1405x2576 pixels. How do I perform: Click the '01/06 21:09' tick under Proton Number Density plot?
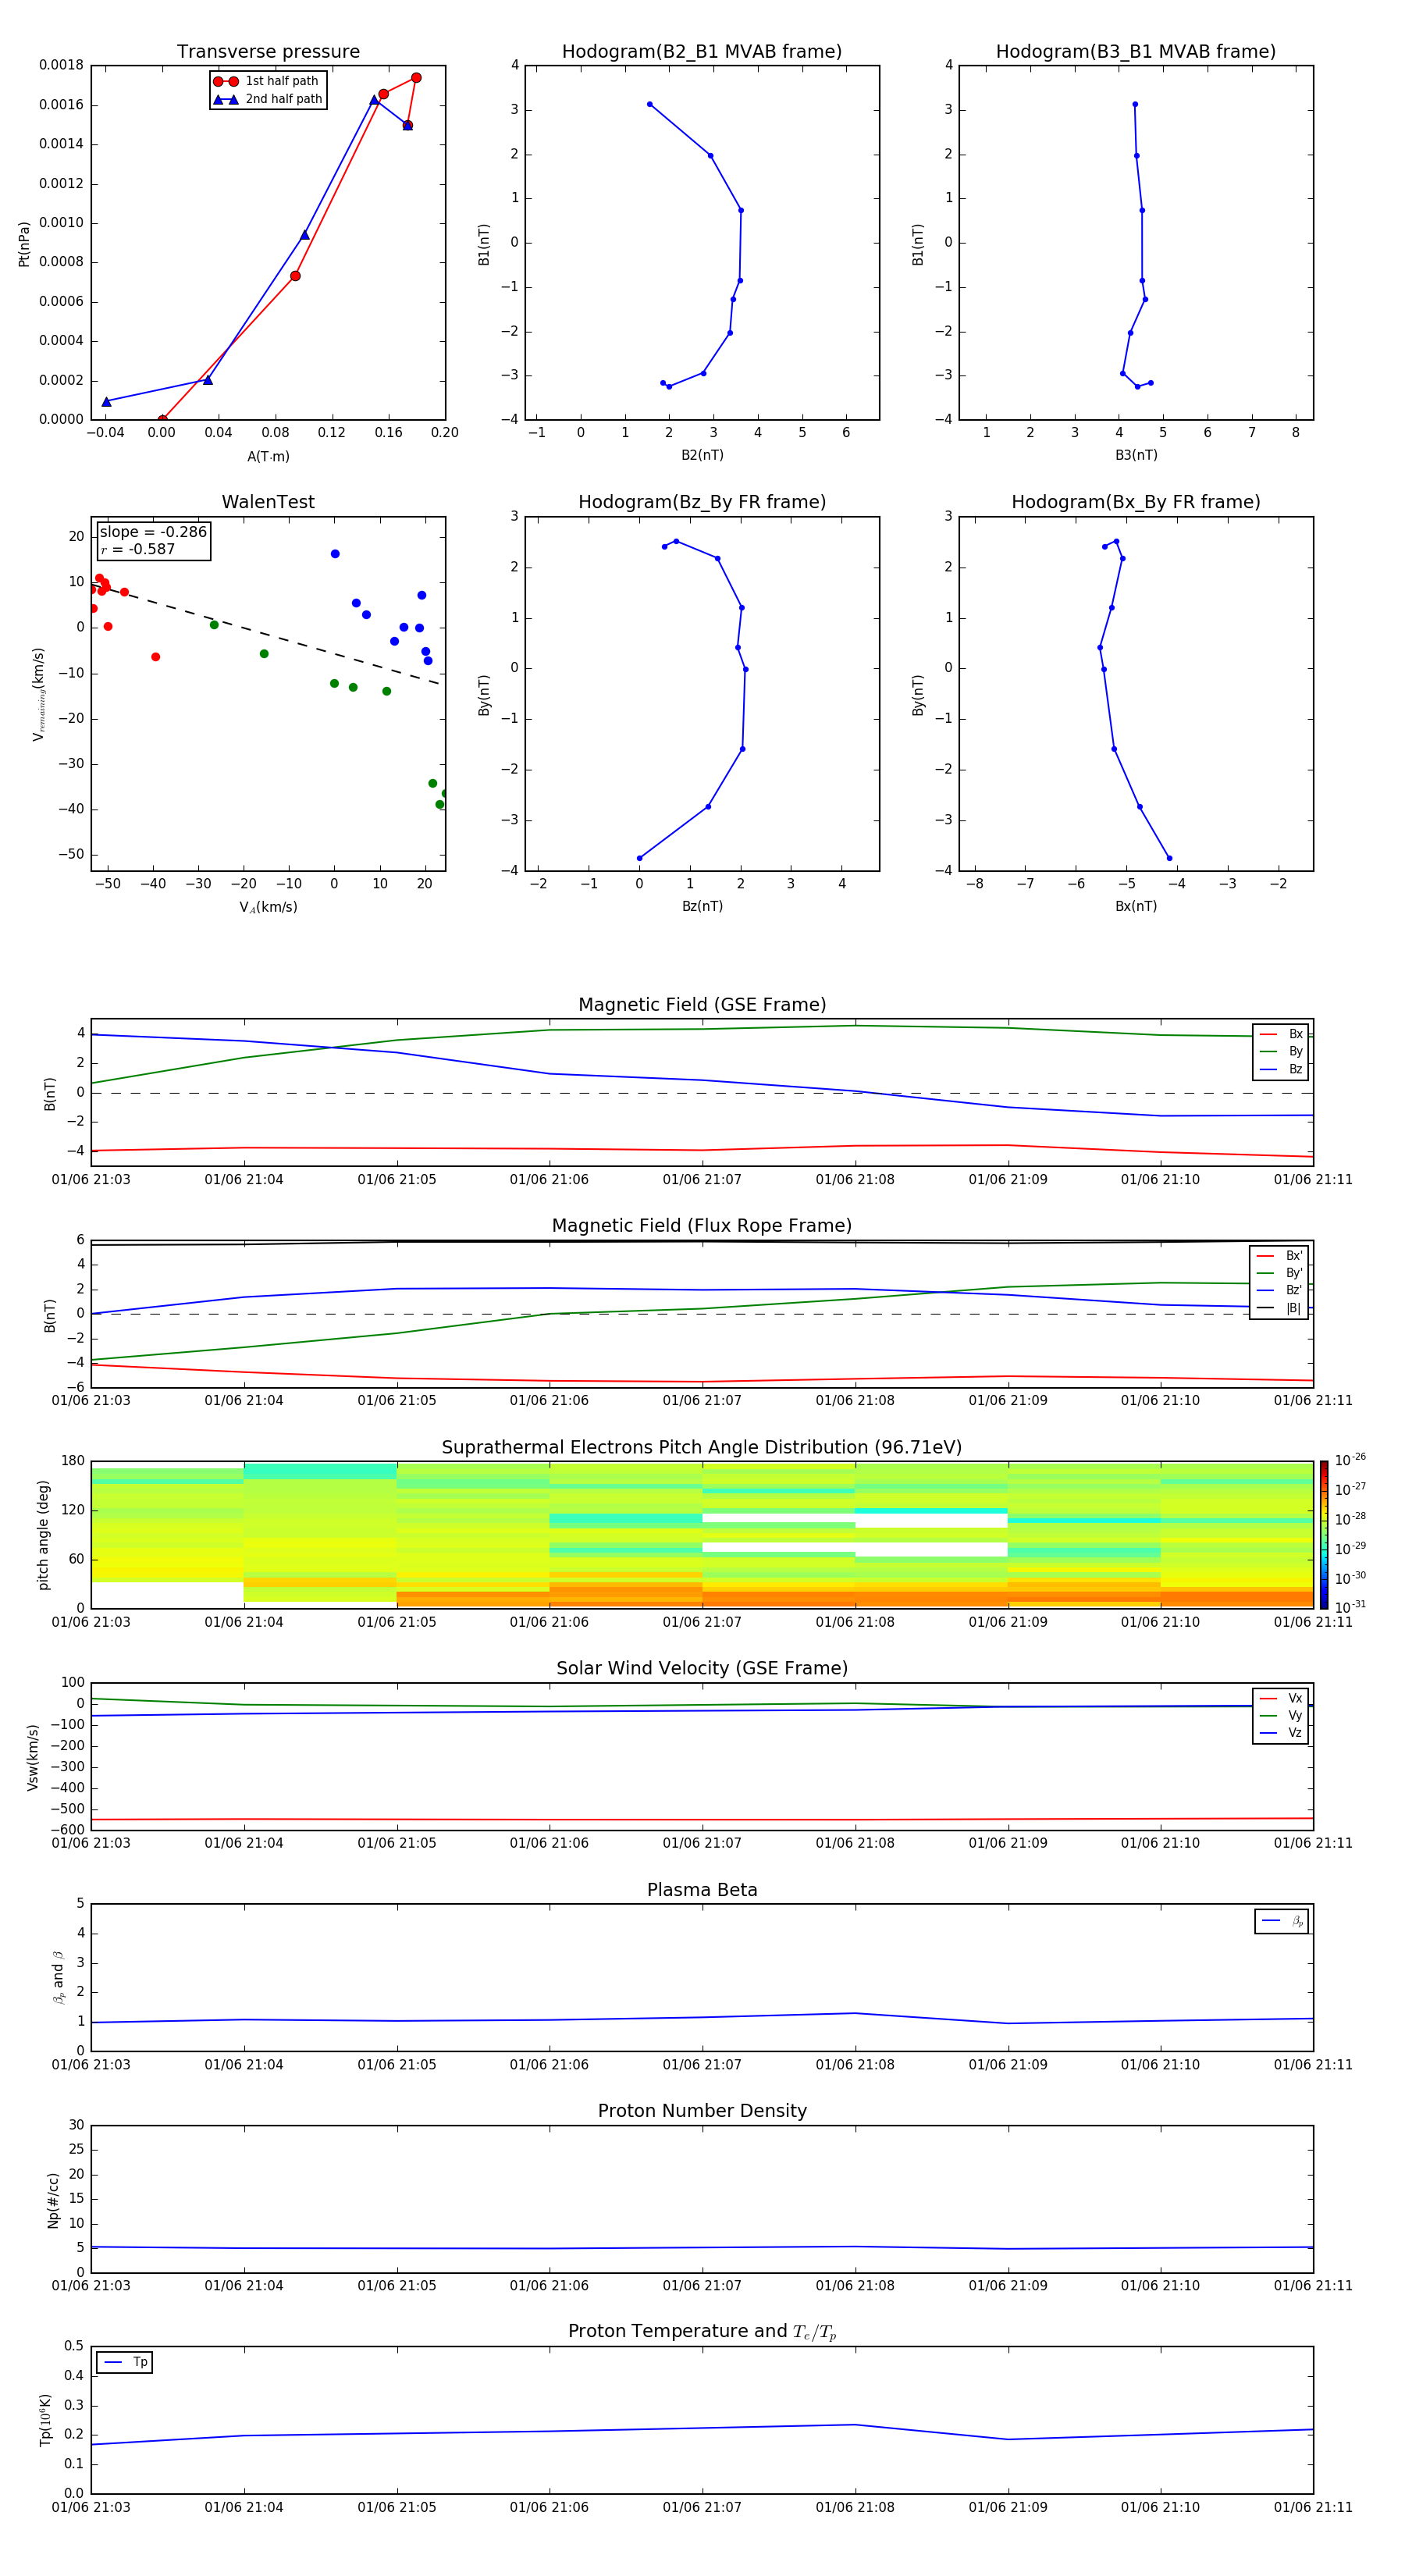click(1008, 2286)
